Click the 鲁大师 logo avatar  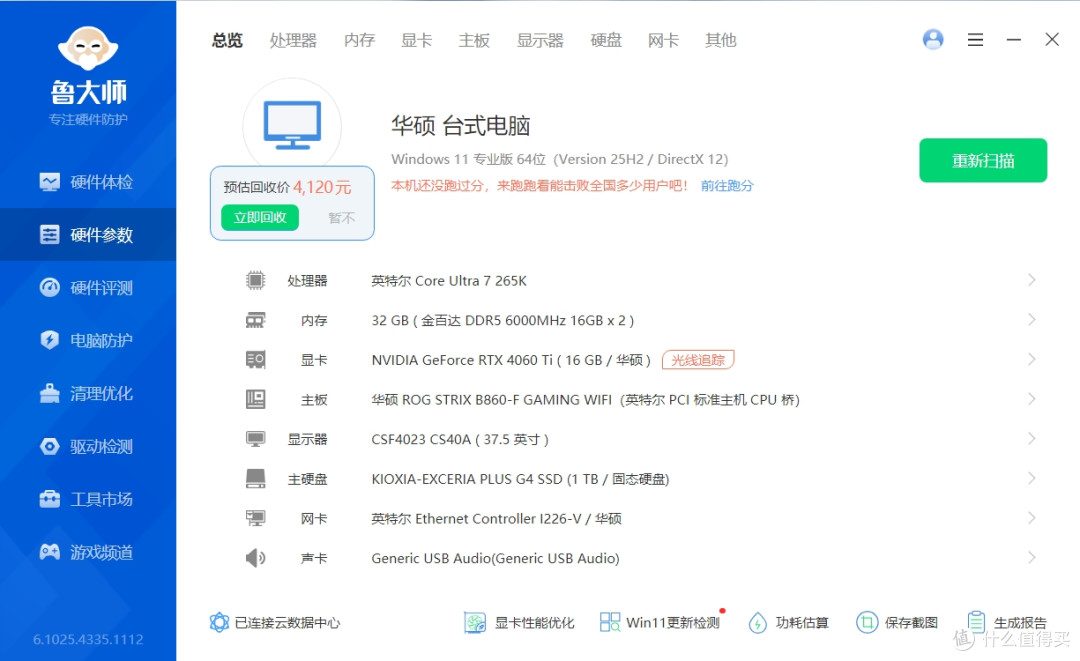(88, 48)
